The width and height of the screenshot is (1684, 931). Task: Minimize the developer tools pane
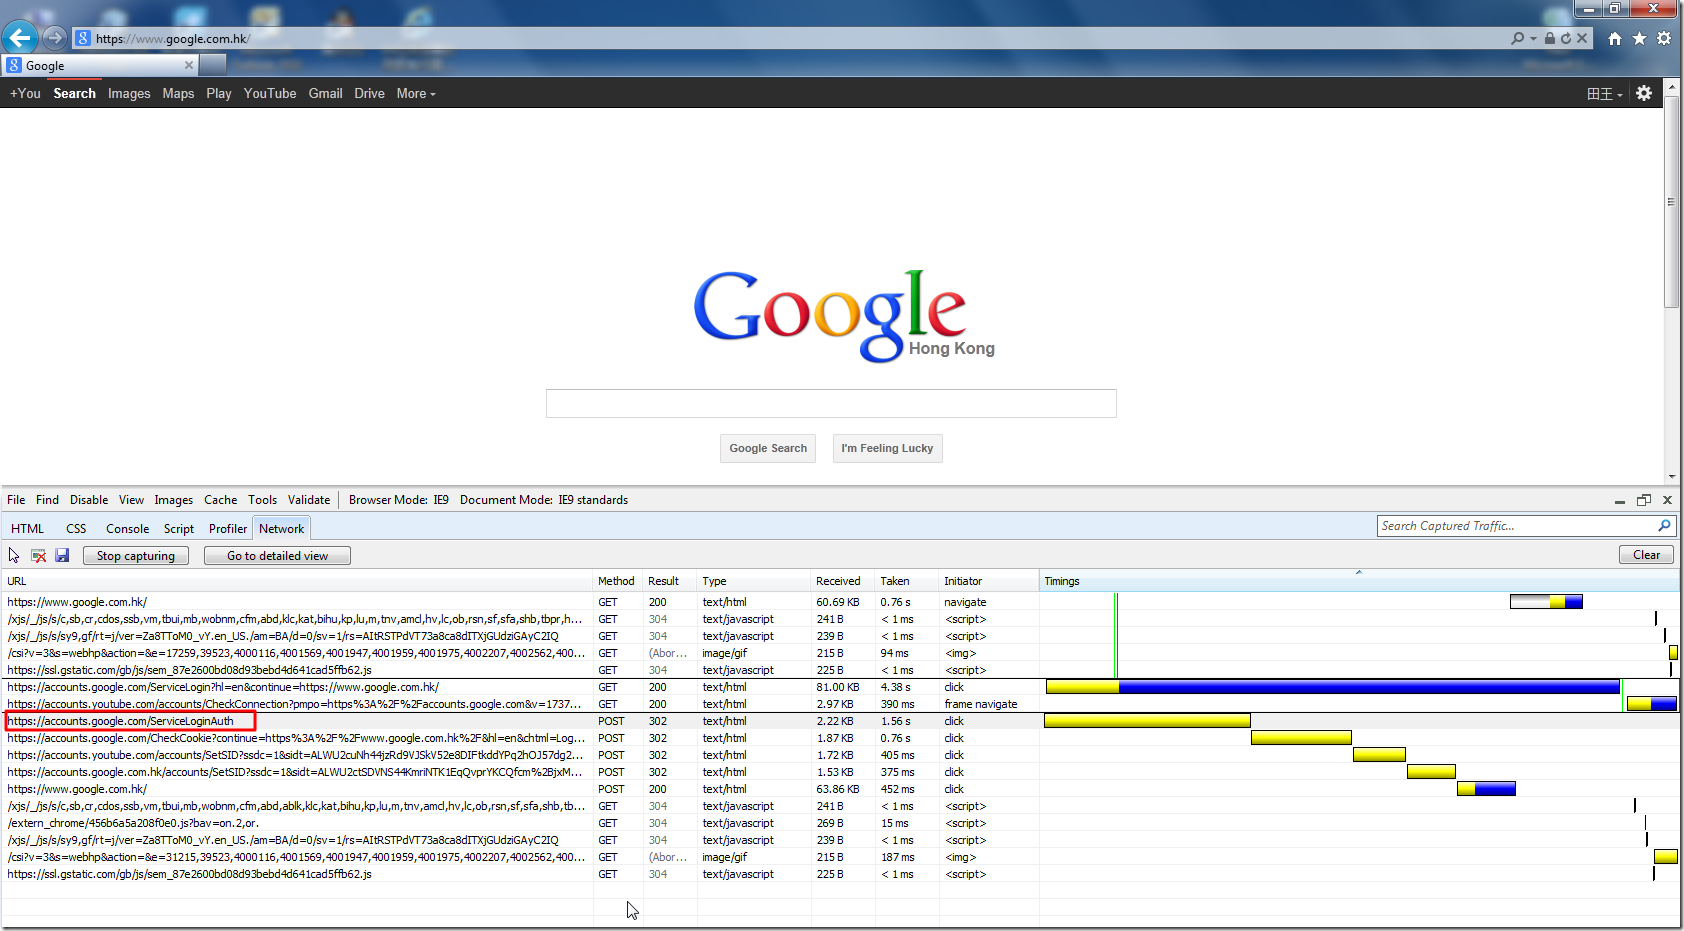(1620, 501)
